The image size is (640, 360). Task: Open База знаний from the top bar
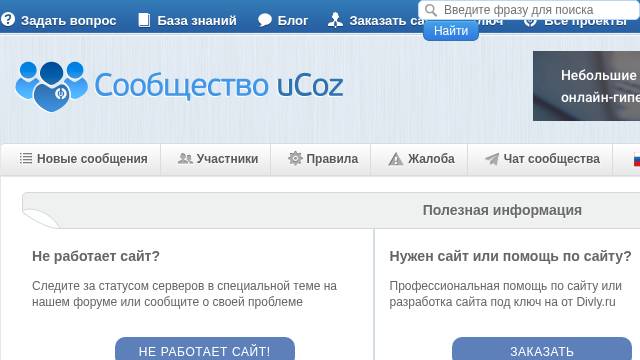click(197, 20)
